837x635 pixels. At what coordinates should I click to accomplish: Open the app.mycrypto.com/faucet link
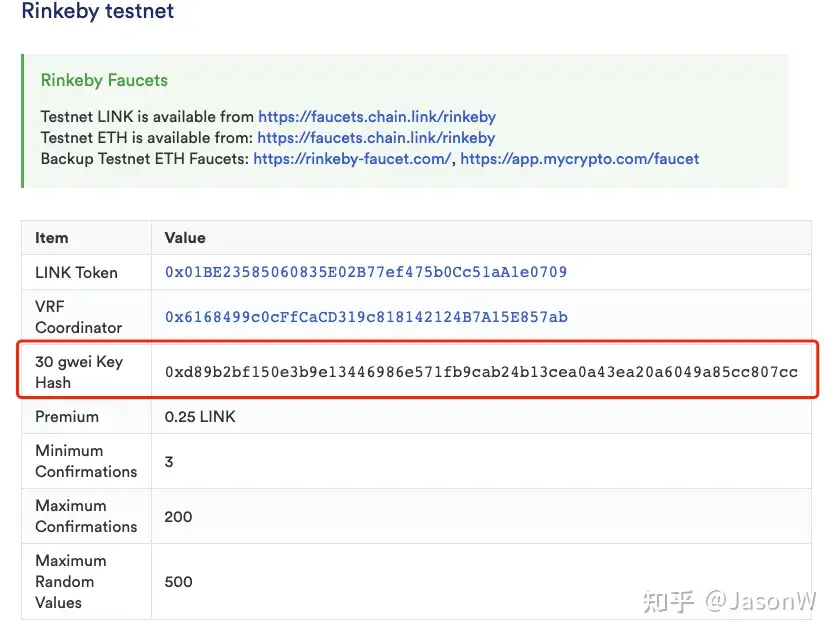(580, 159)
